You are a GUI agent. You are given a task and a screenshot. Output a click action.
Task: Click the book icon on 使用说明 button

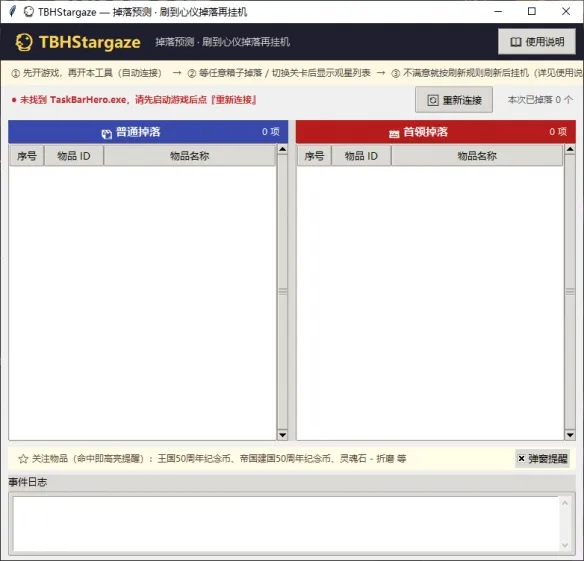tap(515, 42)
